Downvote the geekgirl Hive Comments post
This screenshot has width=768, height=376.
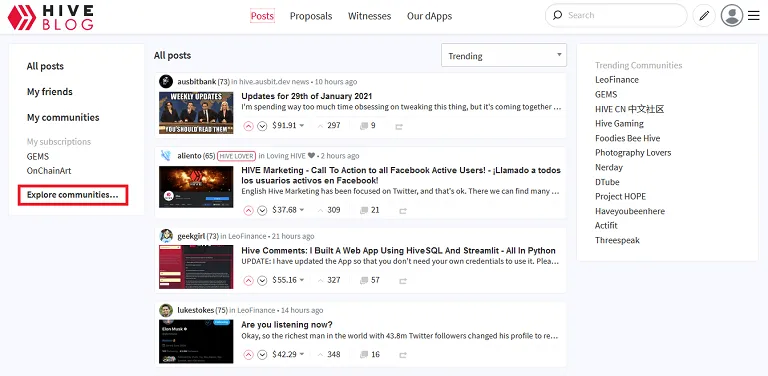[262, 281]
